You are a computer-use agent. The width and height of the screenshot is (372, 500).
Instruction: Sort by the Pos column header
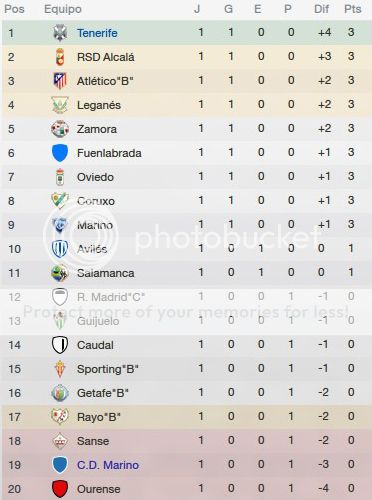[14, 9]
